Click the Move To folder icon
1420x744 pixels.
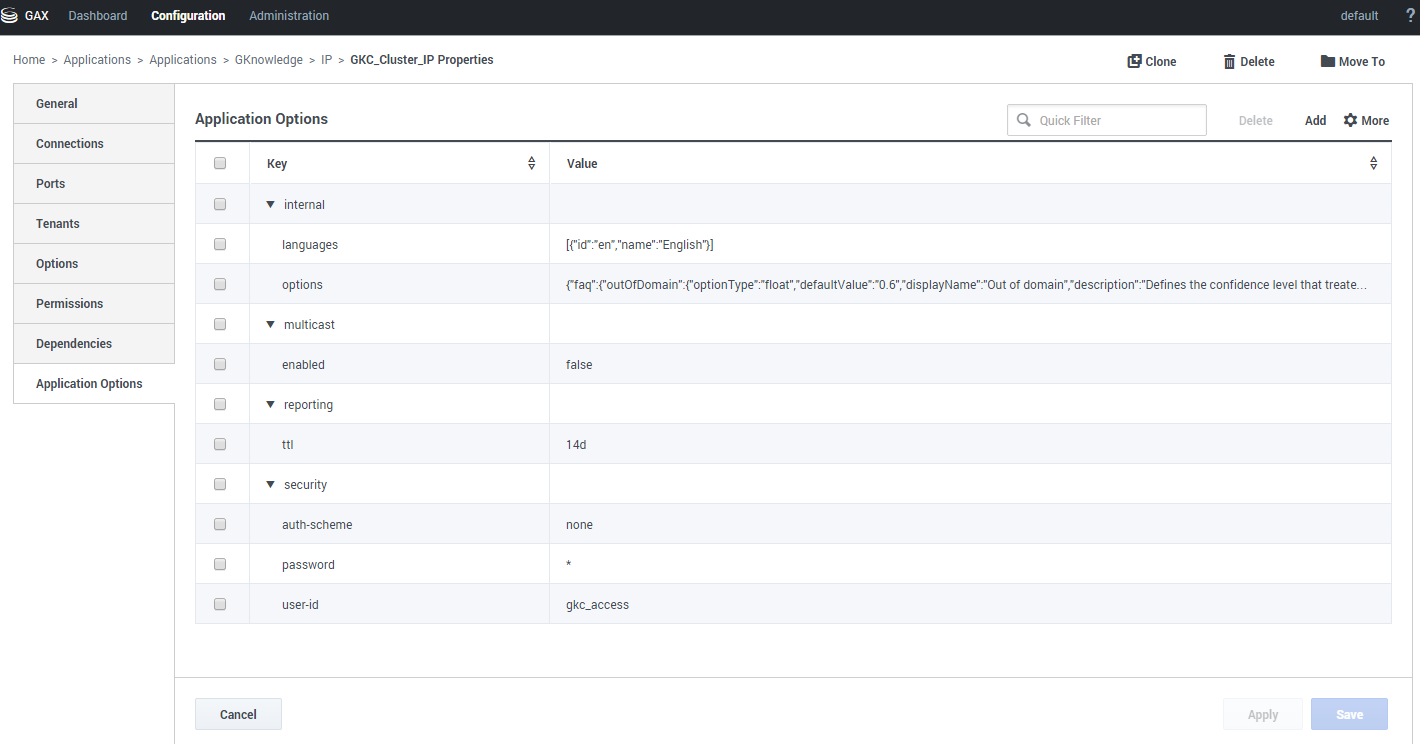(x=1328, y=61)
